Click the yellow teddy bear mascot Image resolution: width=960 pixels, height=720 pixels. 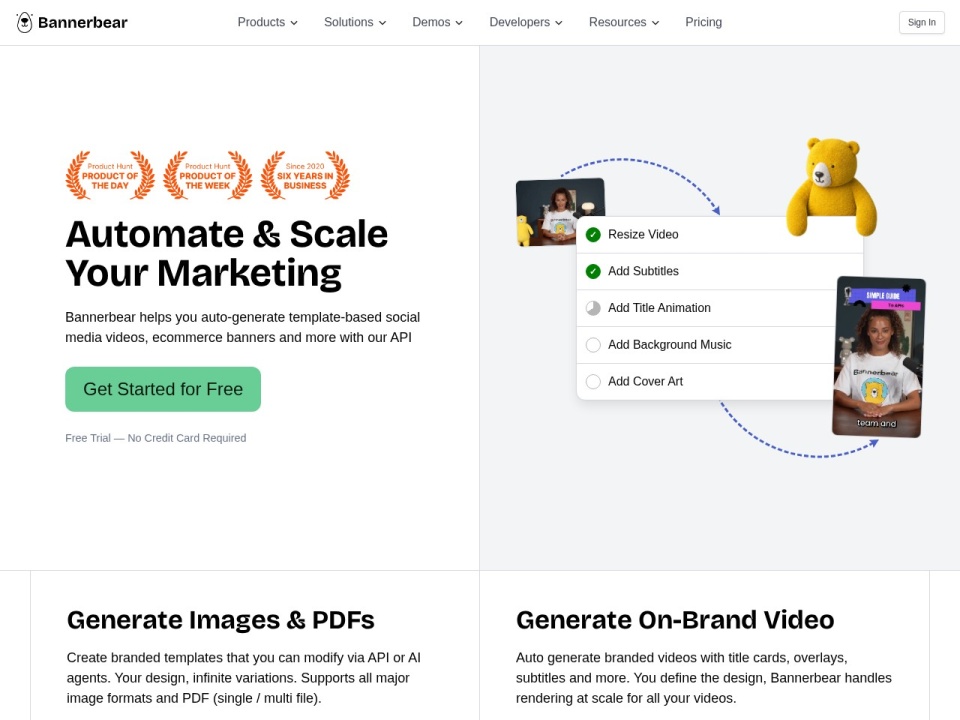[831, 187]
